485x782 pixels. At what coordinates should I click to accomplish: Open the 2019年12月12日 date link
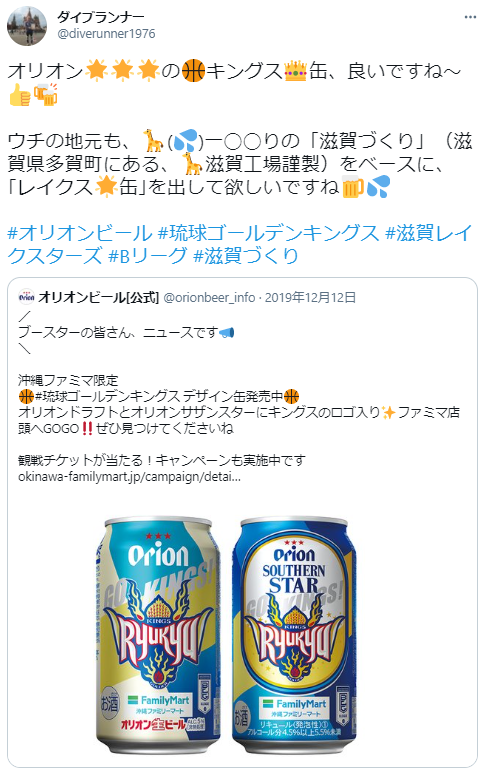pyautogui.click(x=310, y=297)
